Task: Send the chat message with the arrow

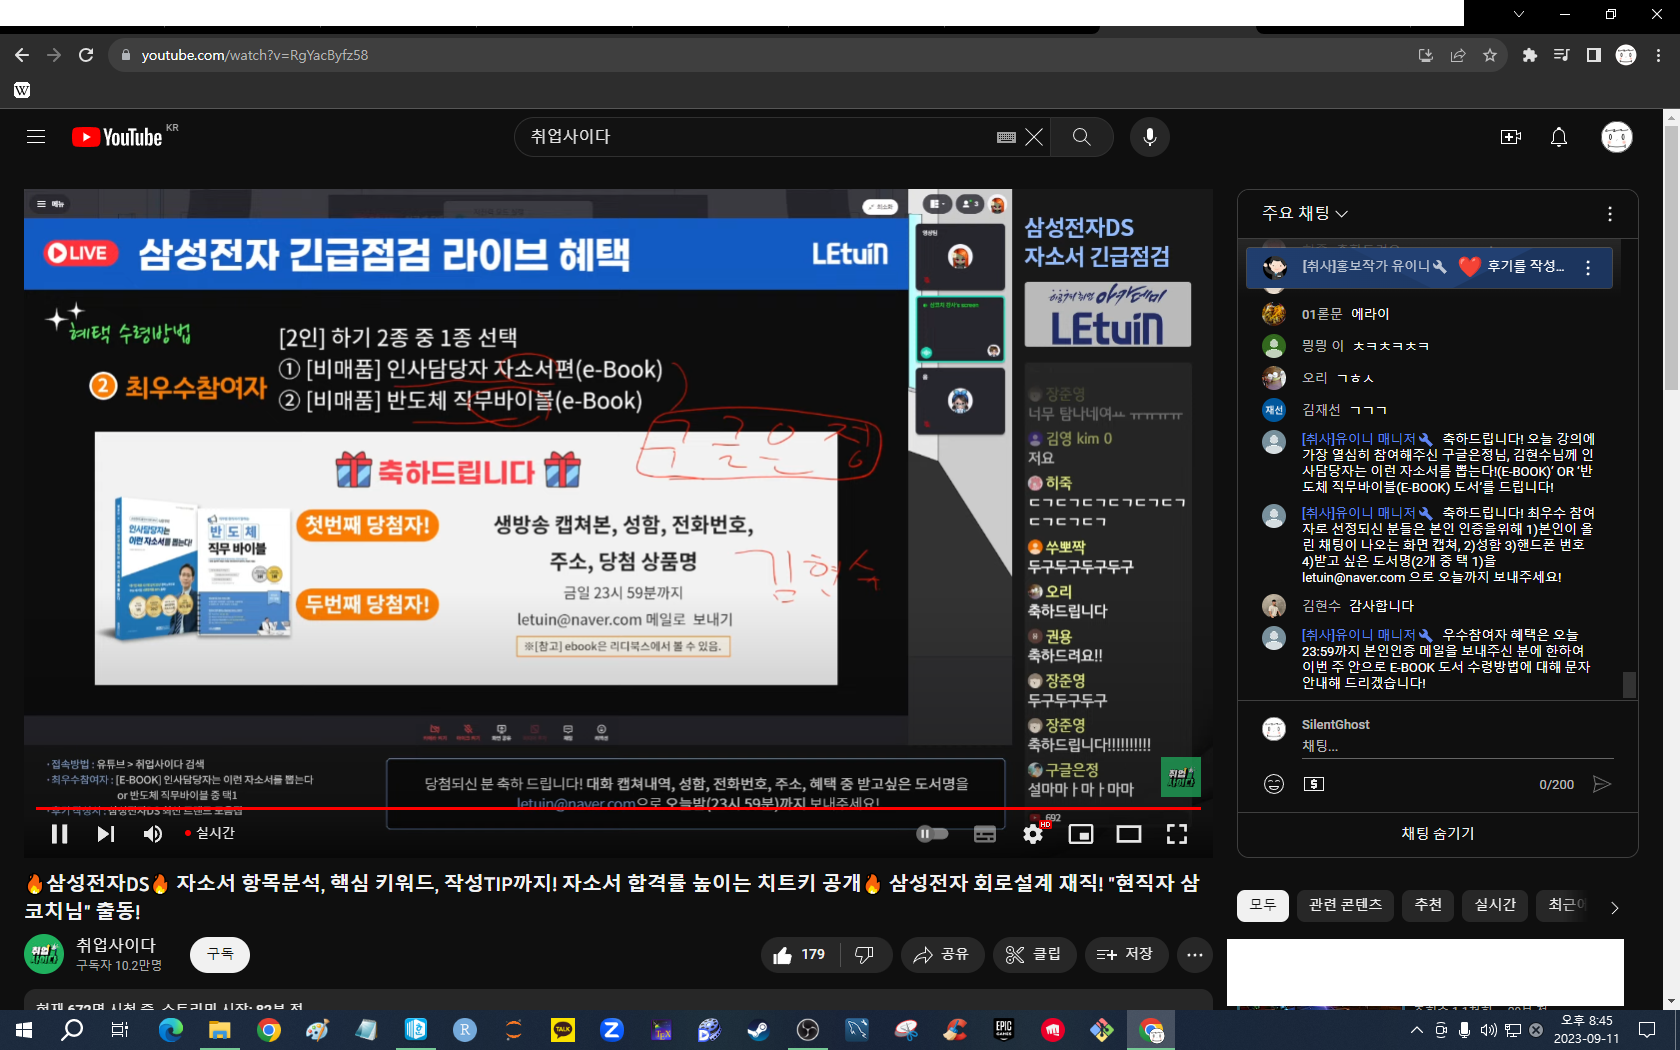Action: [1602, 784]
